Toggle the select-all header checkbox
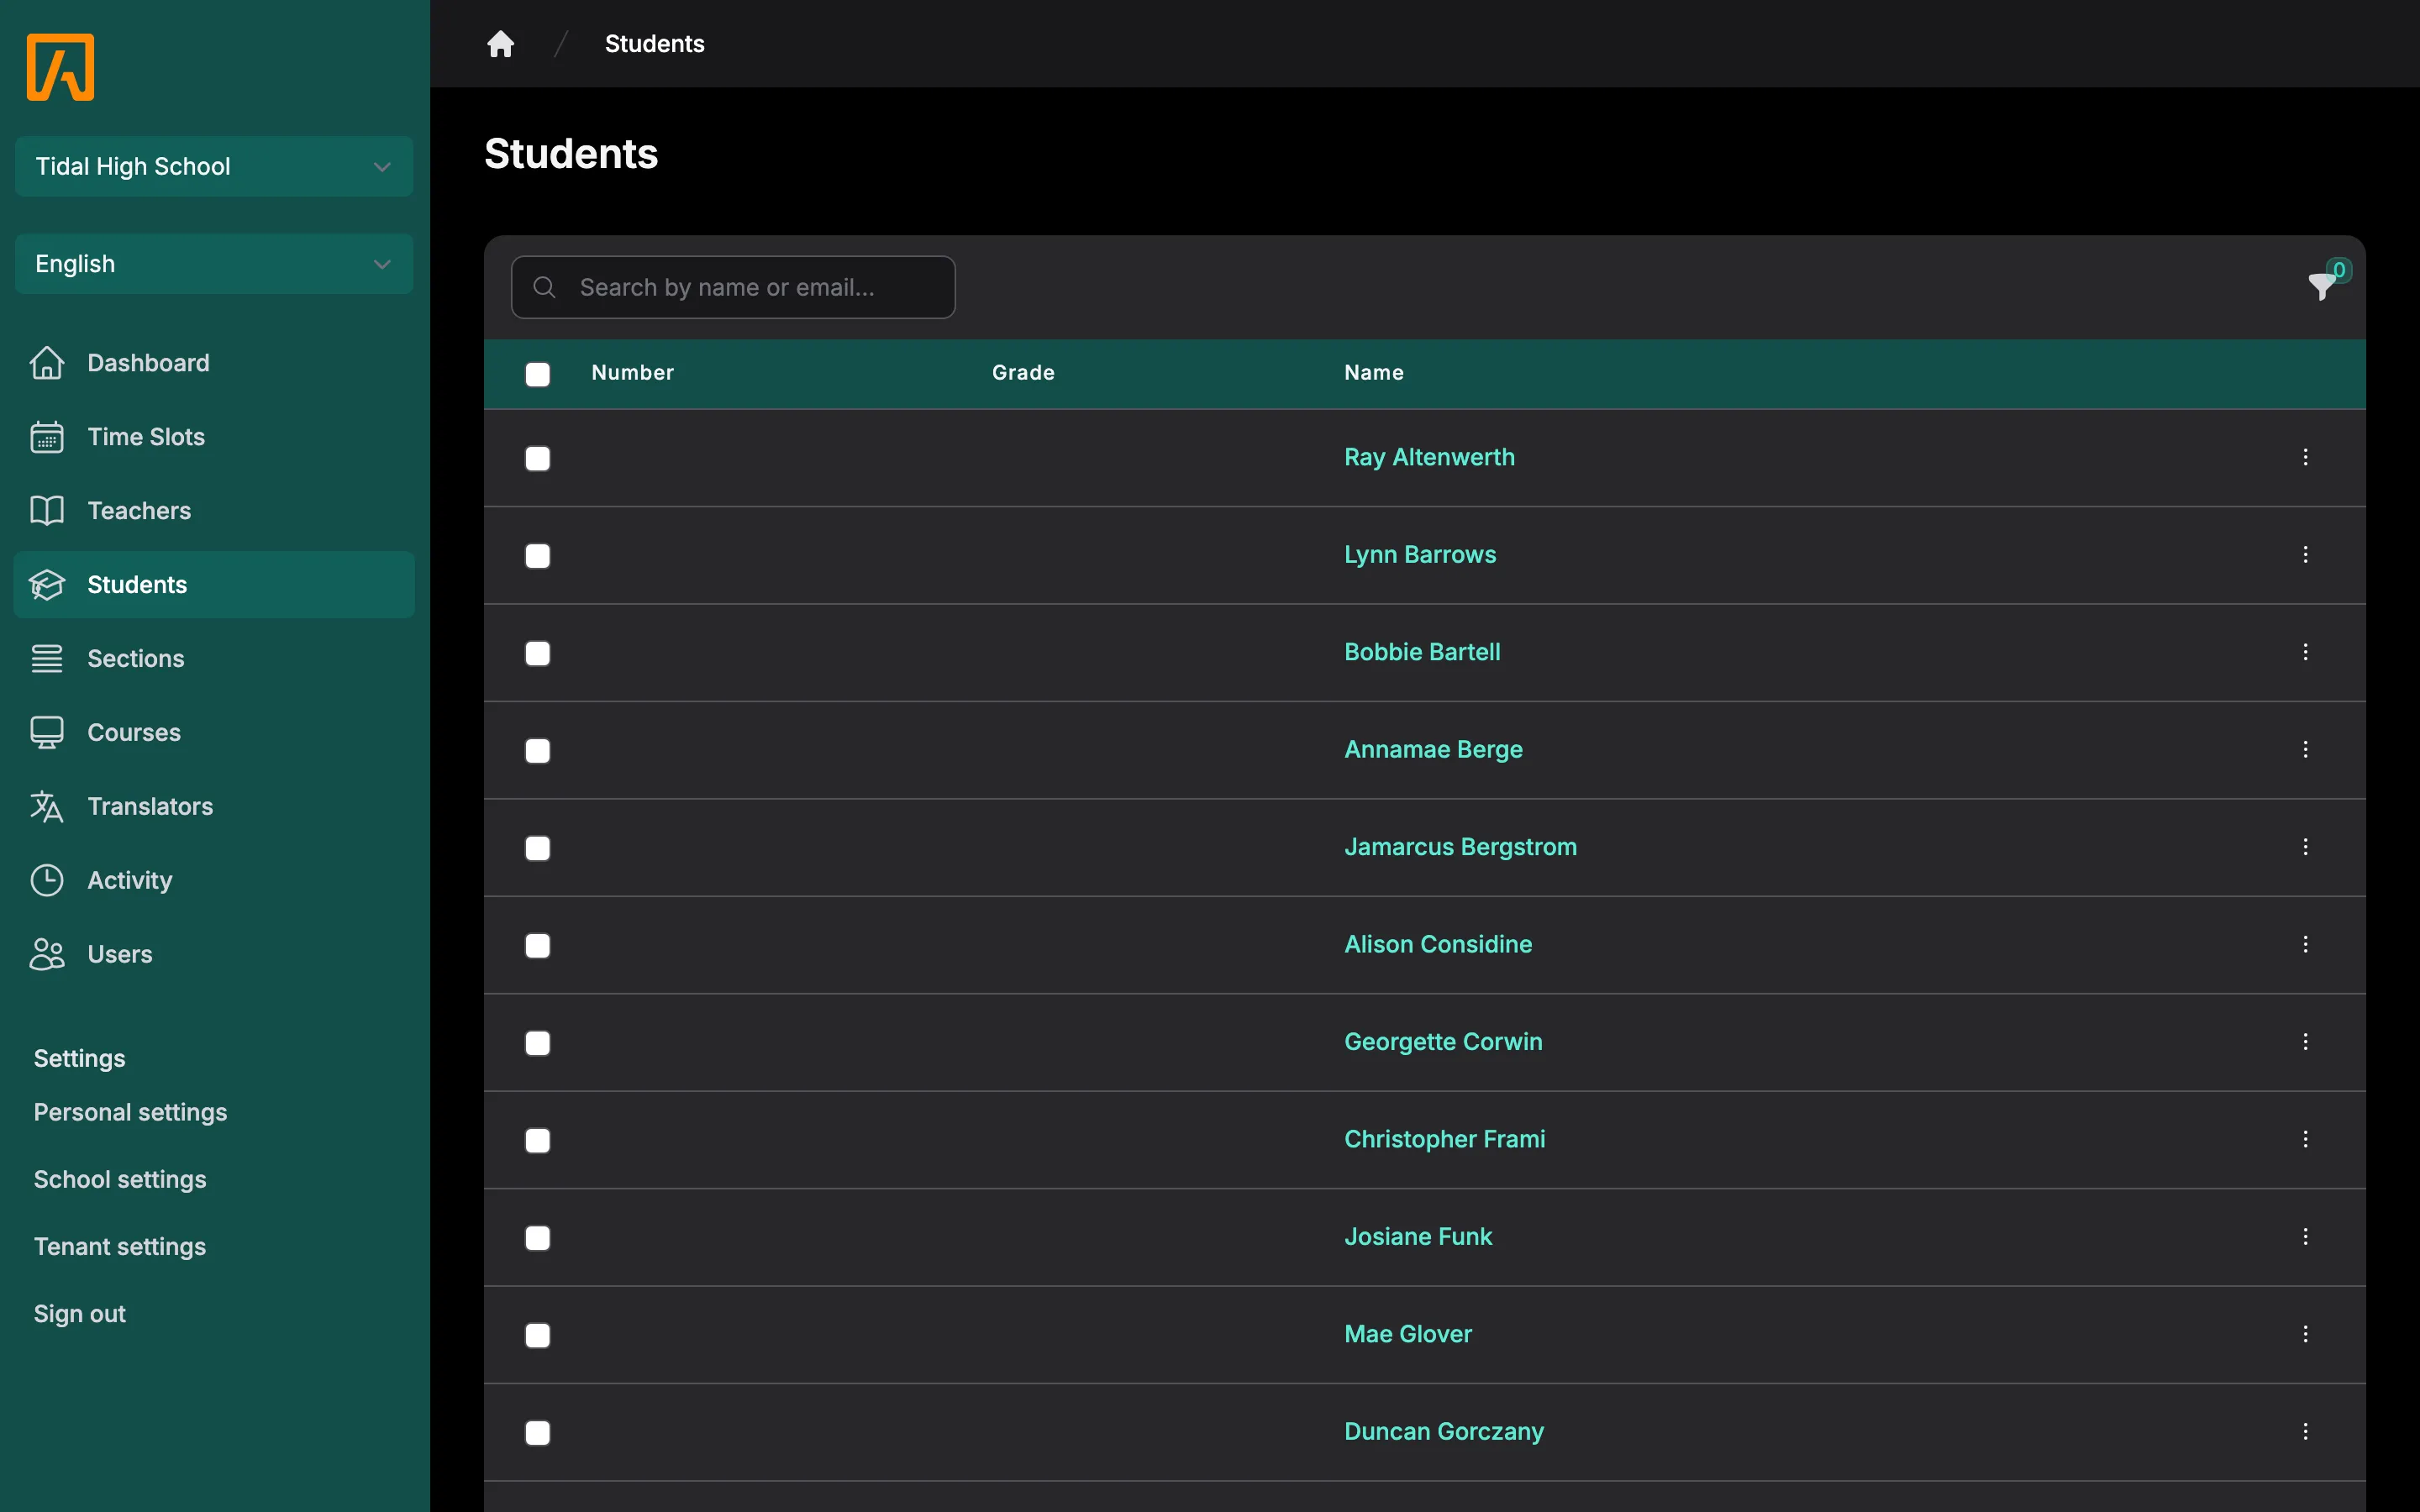The height and width of the screenshot is (1512, 2420). click(x=537, y=374)
